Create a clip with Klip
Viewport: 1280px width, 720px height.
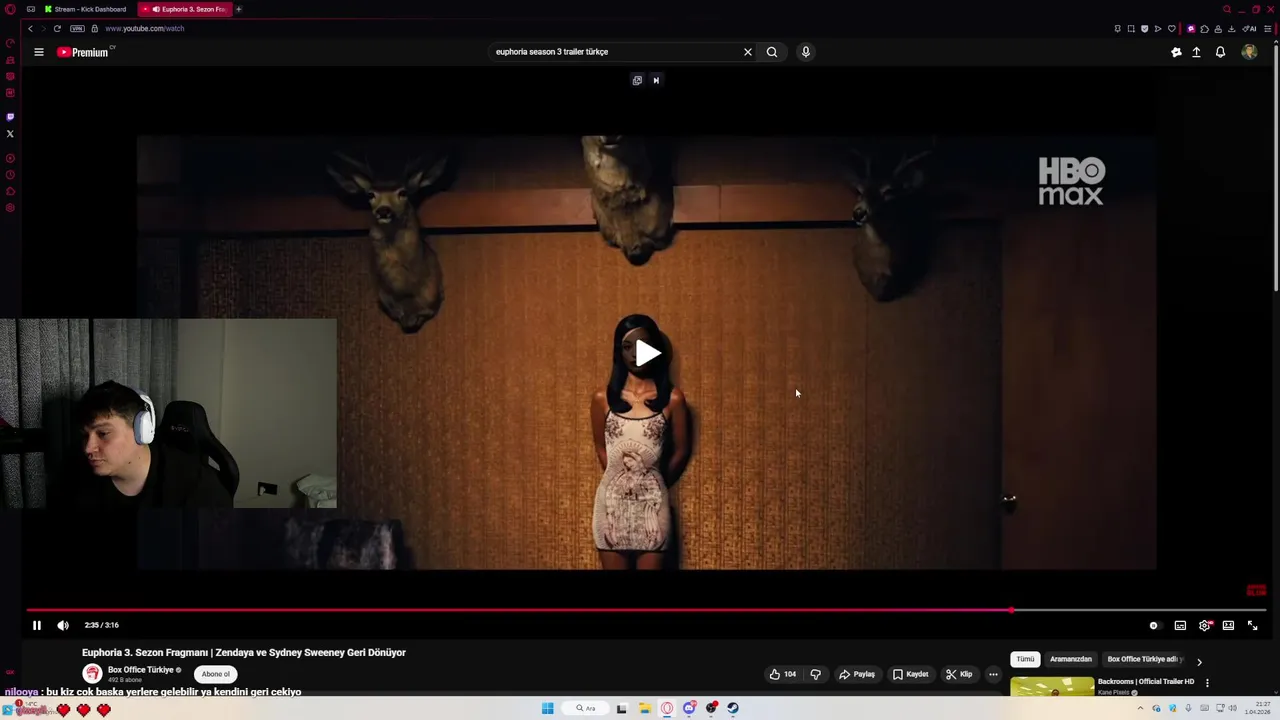[x=959, y=674]
